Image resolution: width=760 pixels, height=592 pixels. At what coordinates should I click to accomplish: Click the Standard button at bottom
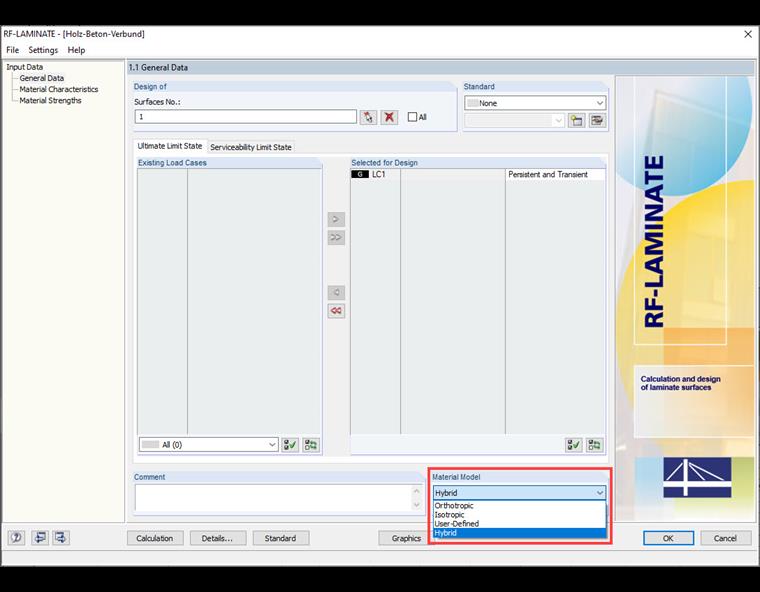coord(280,538)
